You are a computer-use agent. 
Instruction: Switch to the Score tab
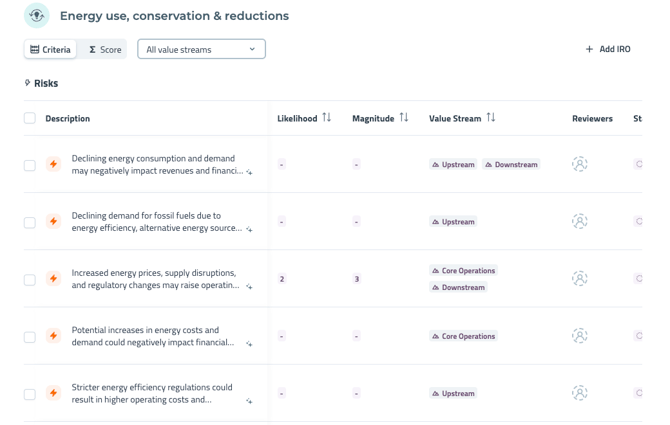105,49
